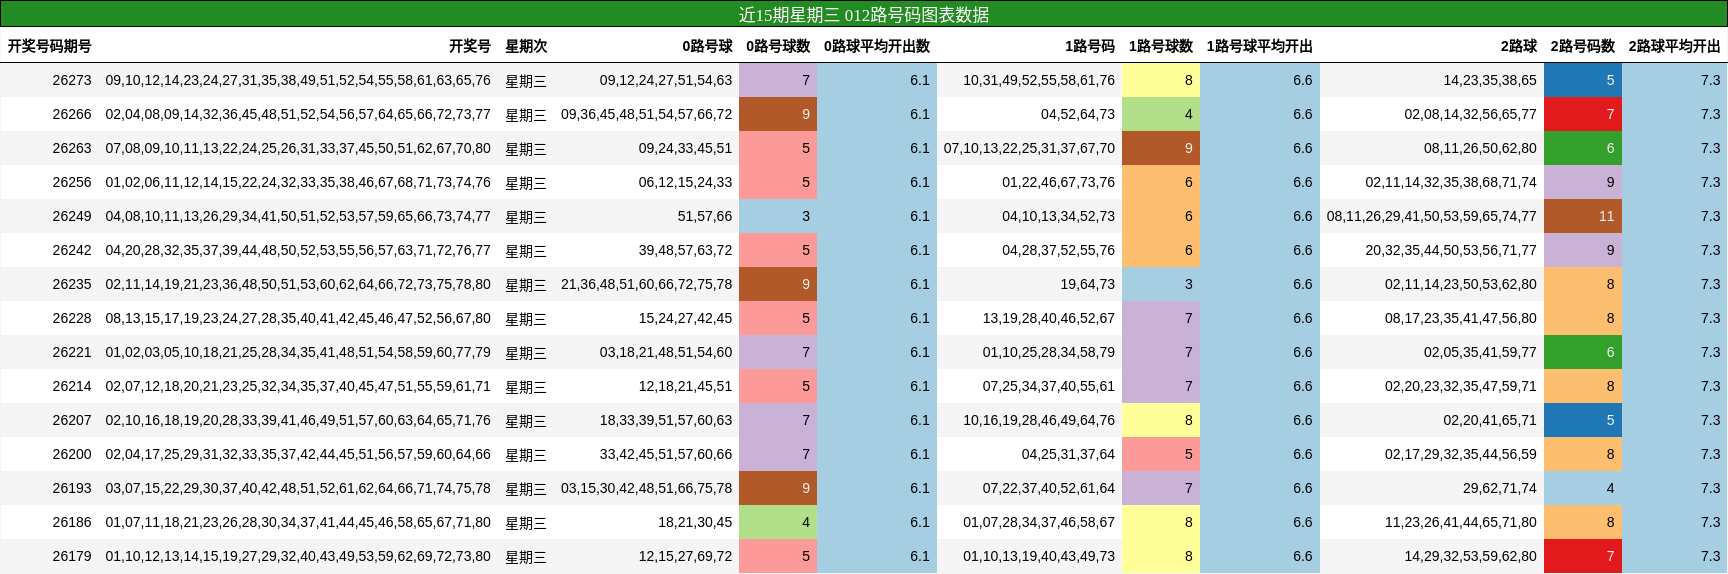Select period number 26249

pyautogui.click(x=71, y=216)
